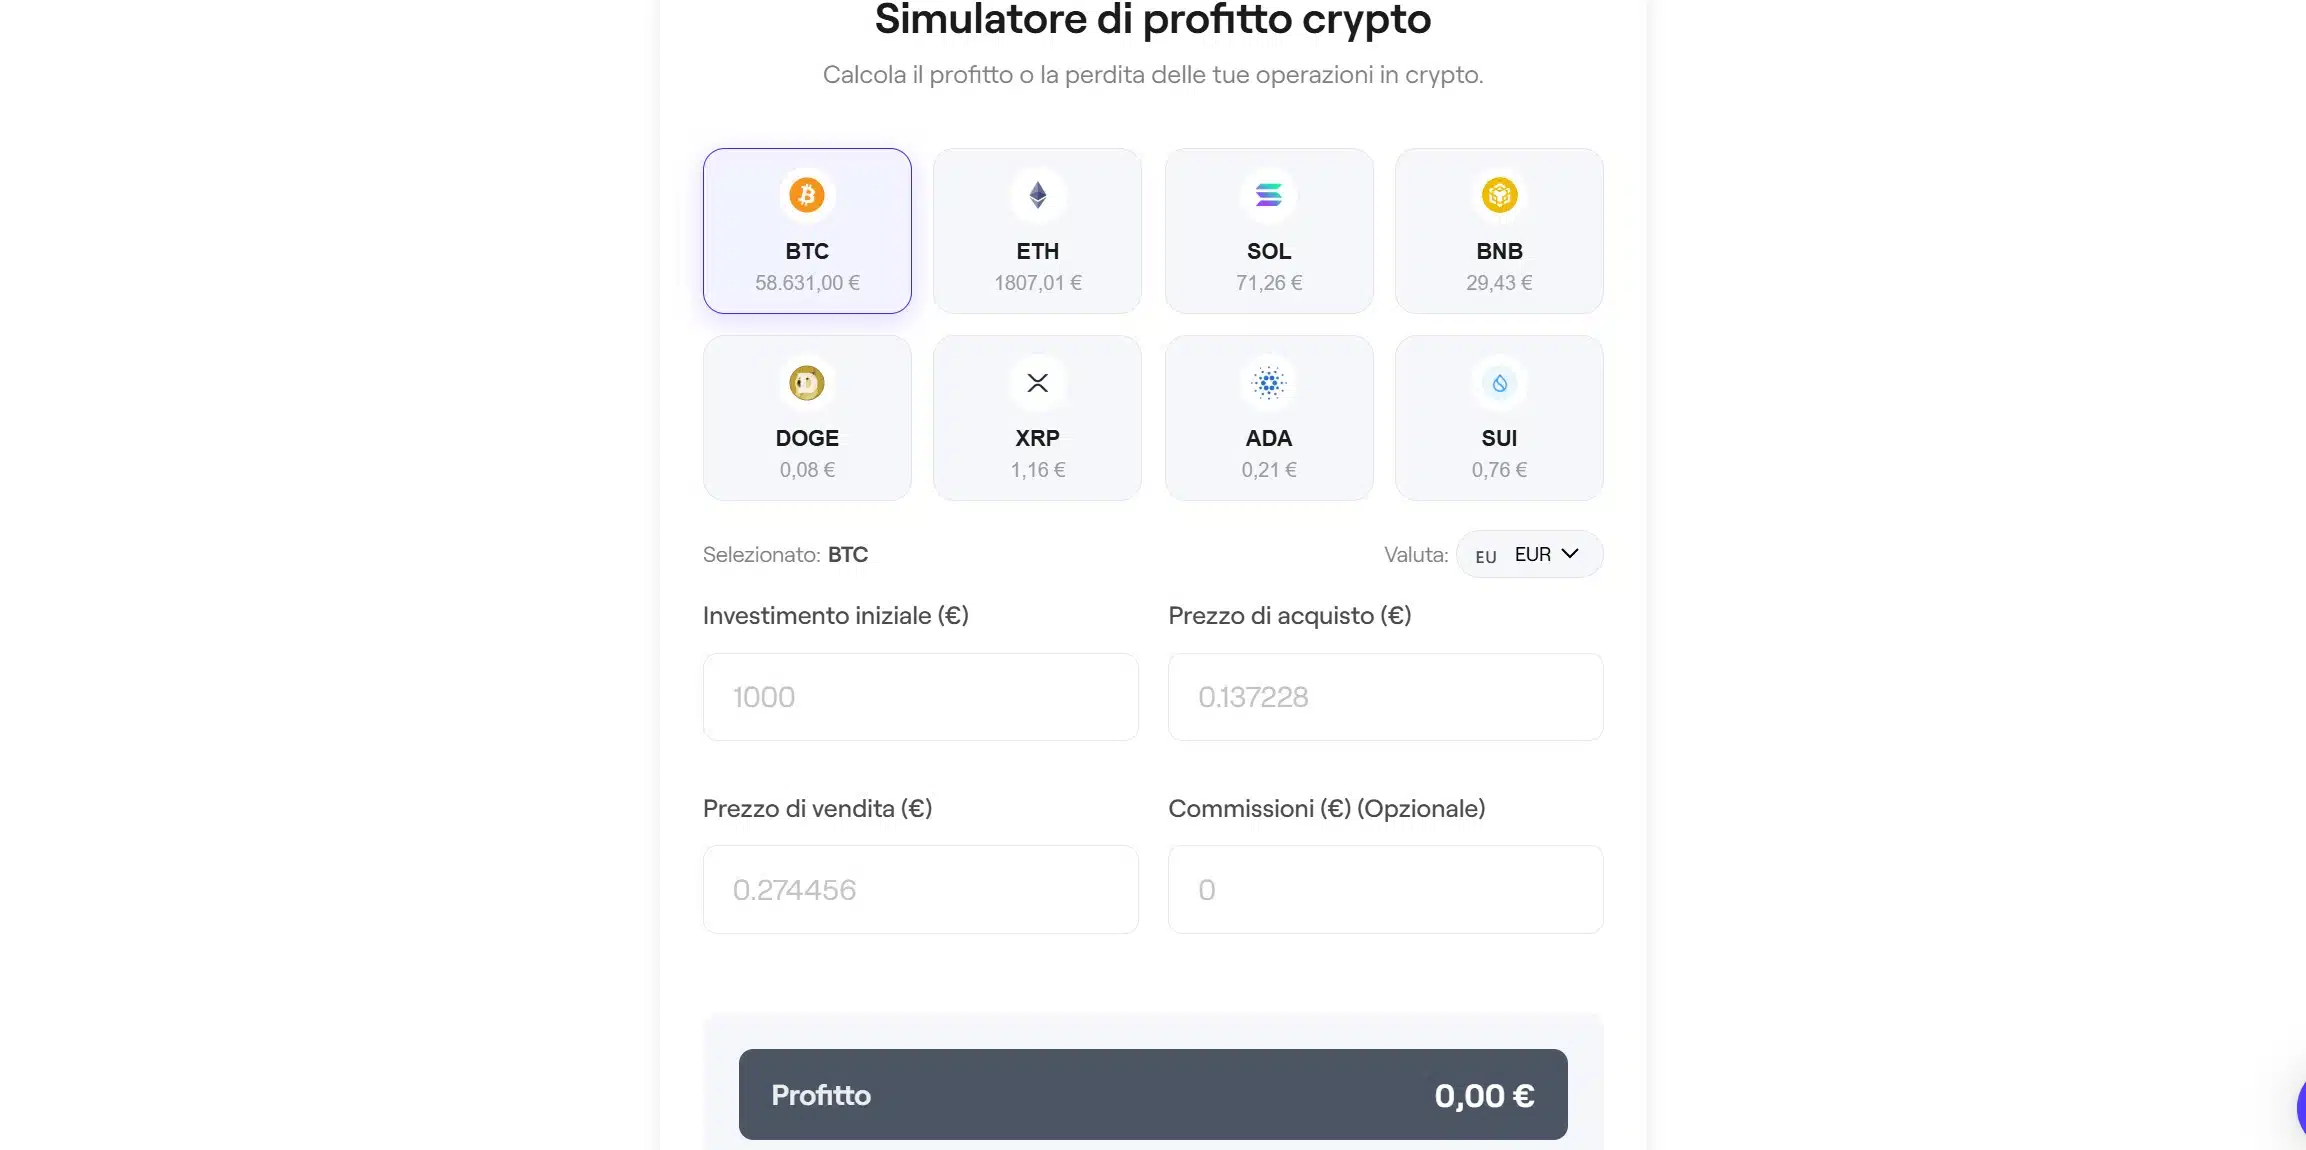Viewport: 2306px width, 1150px height.
Task: Click the Bitcoin logo icon
Action: (807, 194)
